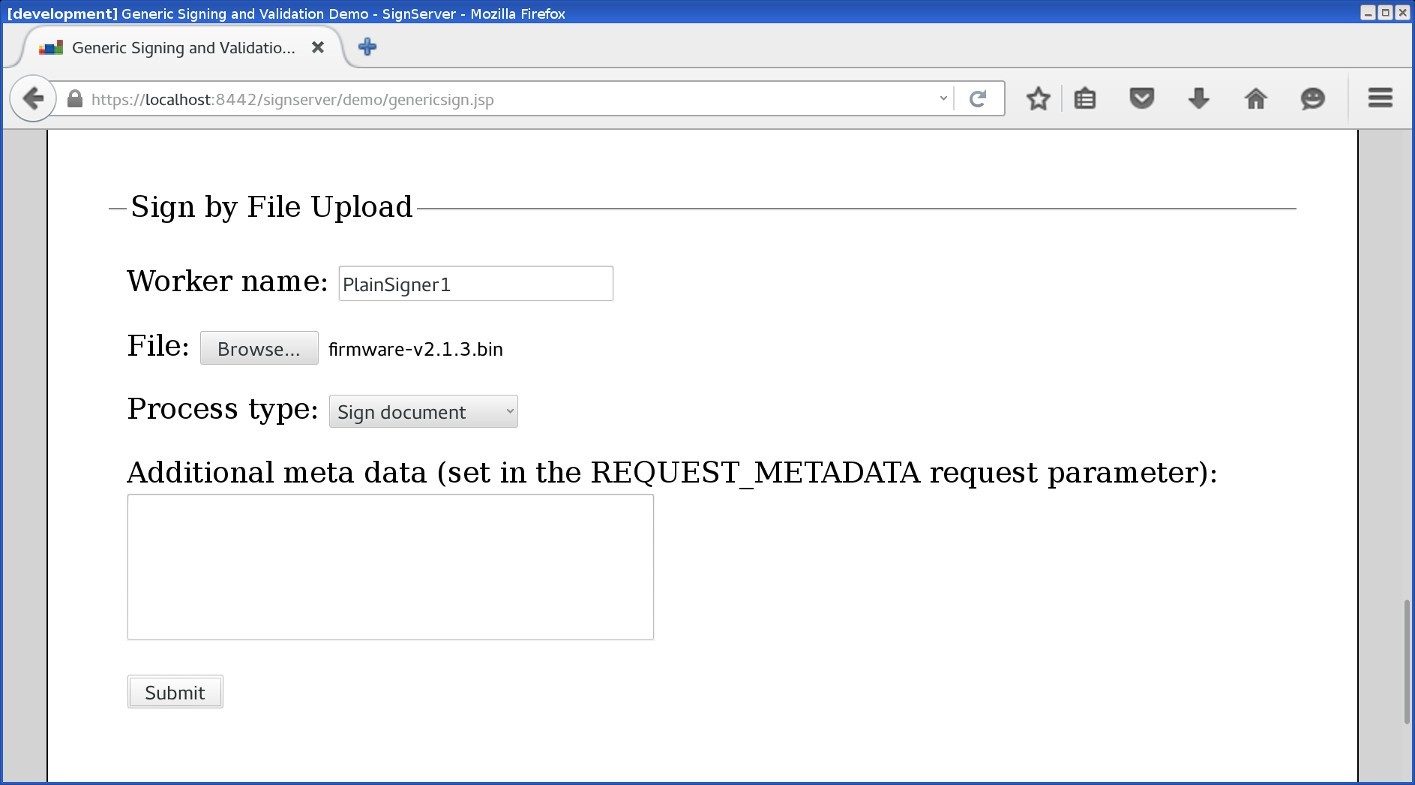This screenshot has width=1415, height=785.
Task: Open the Downloads panel
Action: coord(1198,98)
